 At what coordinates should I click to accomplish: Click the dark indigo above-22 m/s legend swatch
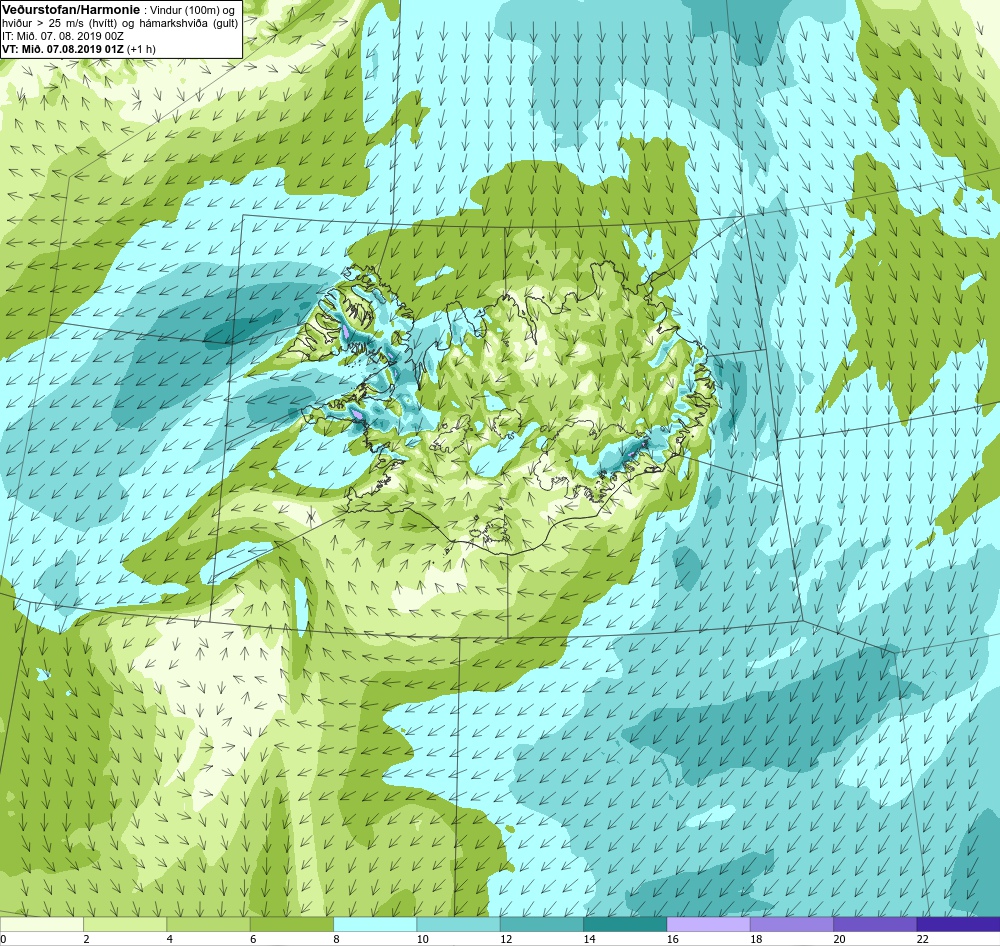[958, 924]
